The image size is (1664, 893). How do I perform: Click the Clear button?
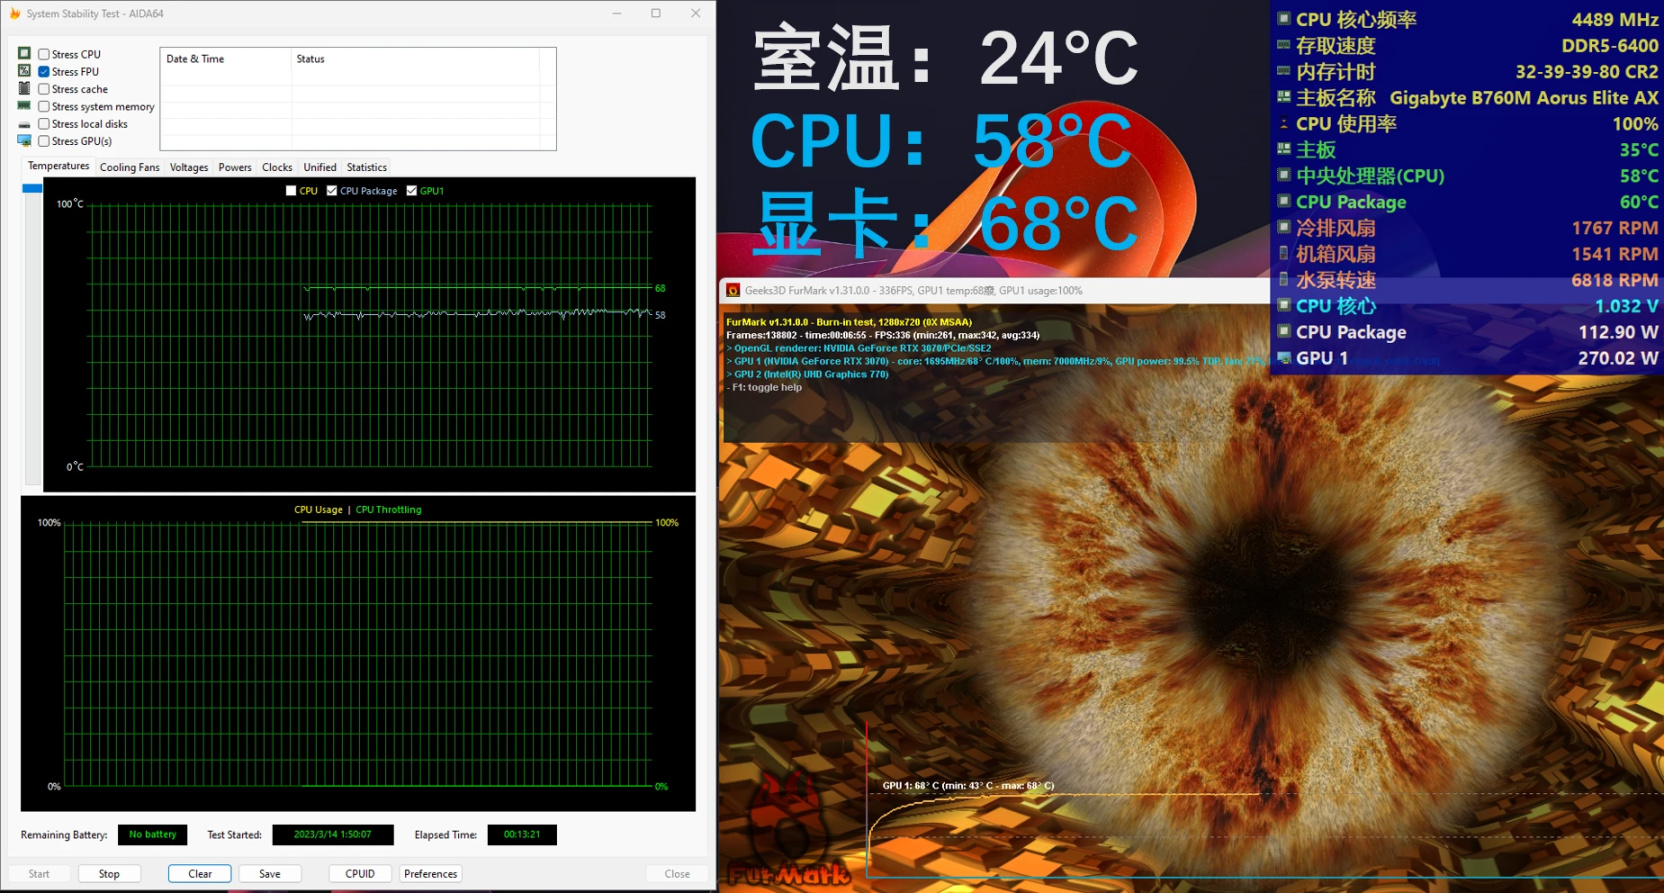click(200, 874)
